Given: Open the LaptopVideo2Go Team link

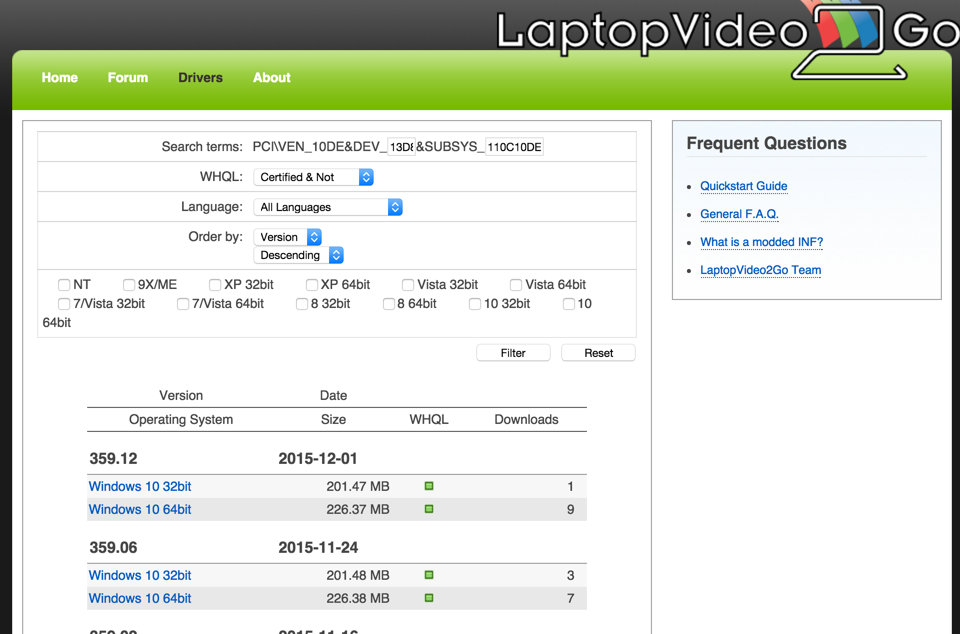Looking at the screenshot, I should [x=760, y=270].
